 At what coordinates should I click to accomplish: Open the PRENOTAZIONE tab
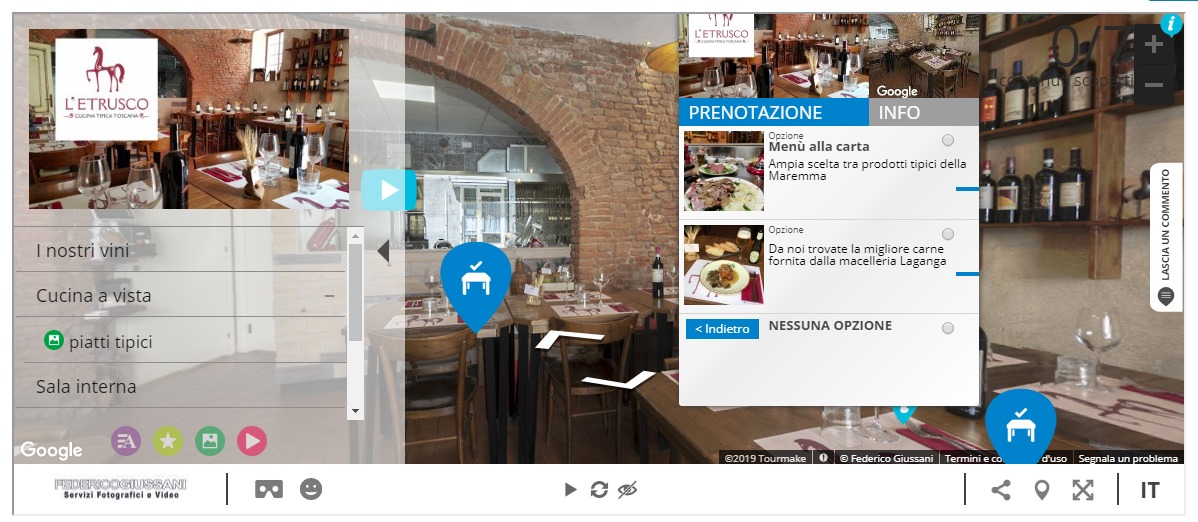(x=773, y=112)
